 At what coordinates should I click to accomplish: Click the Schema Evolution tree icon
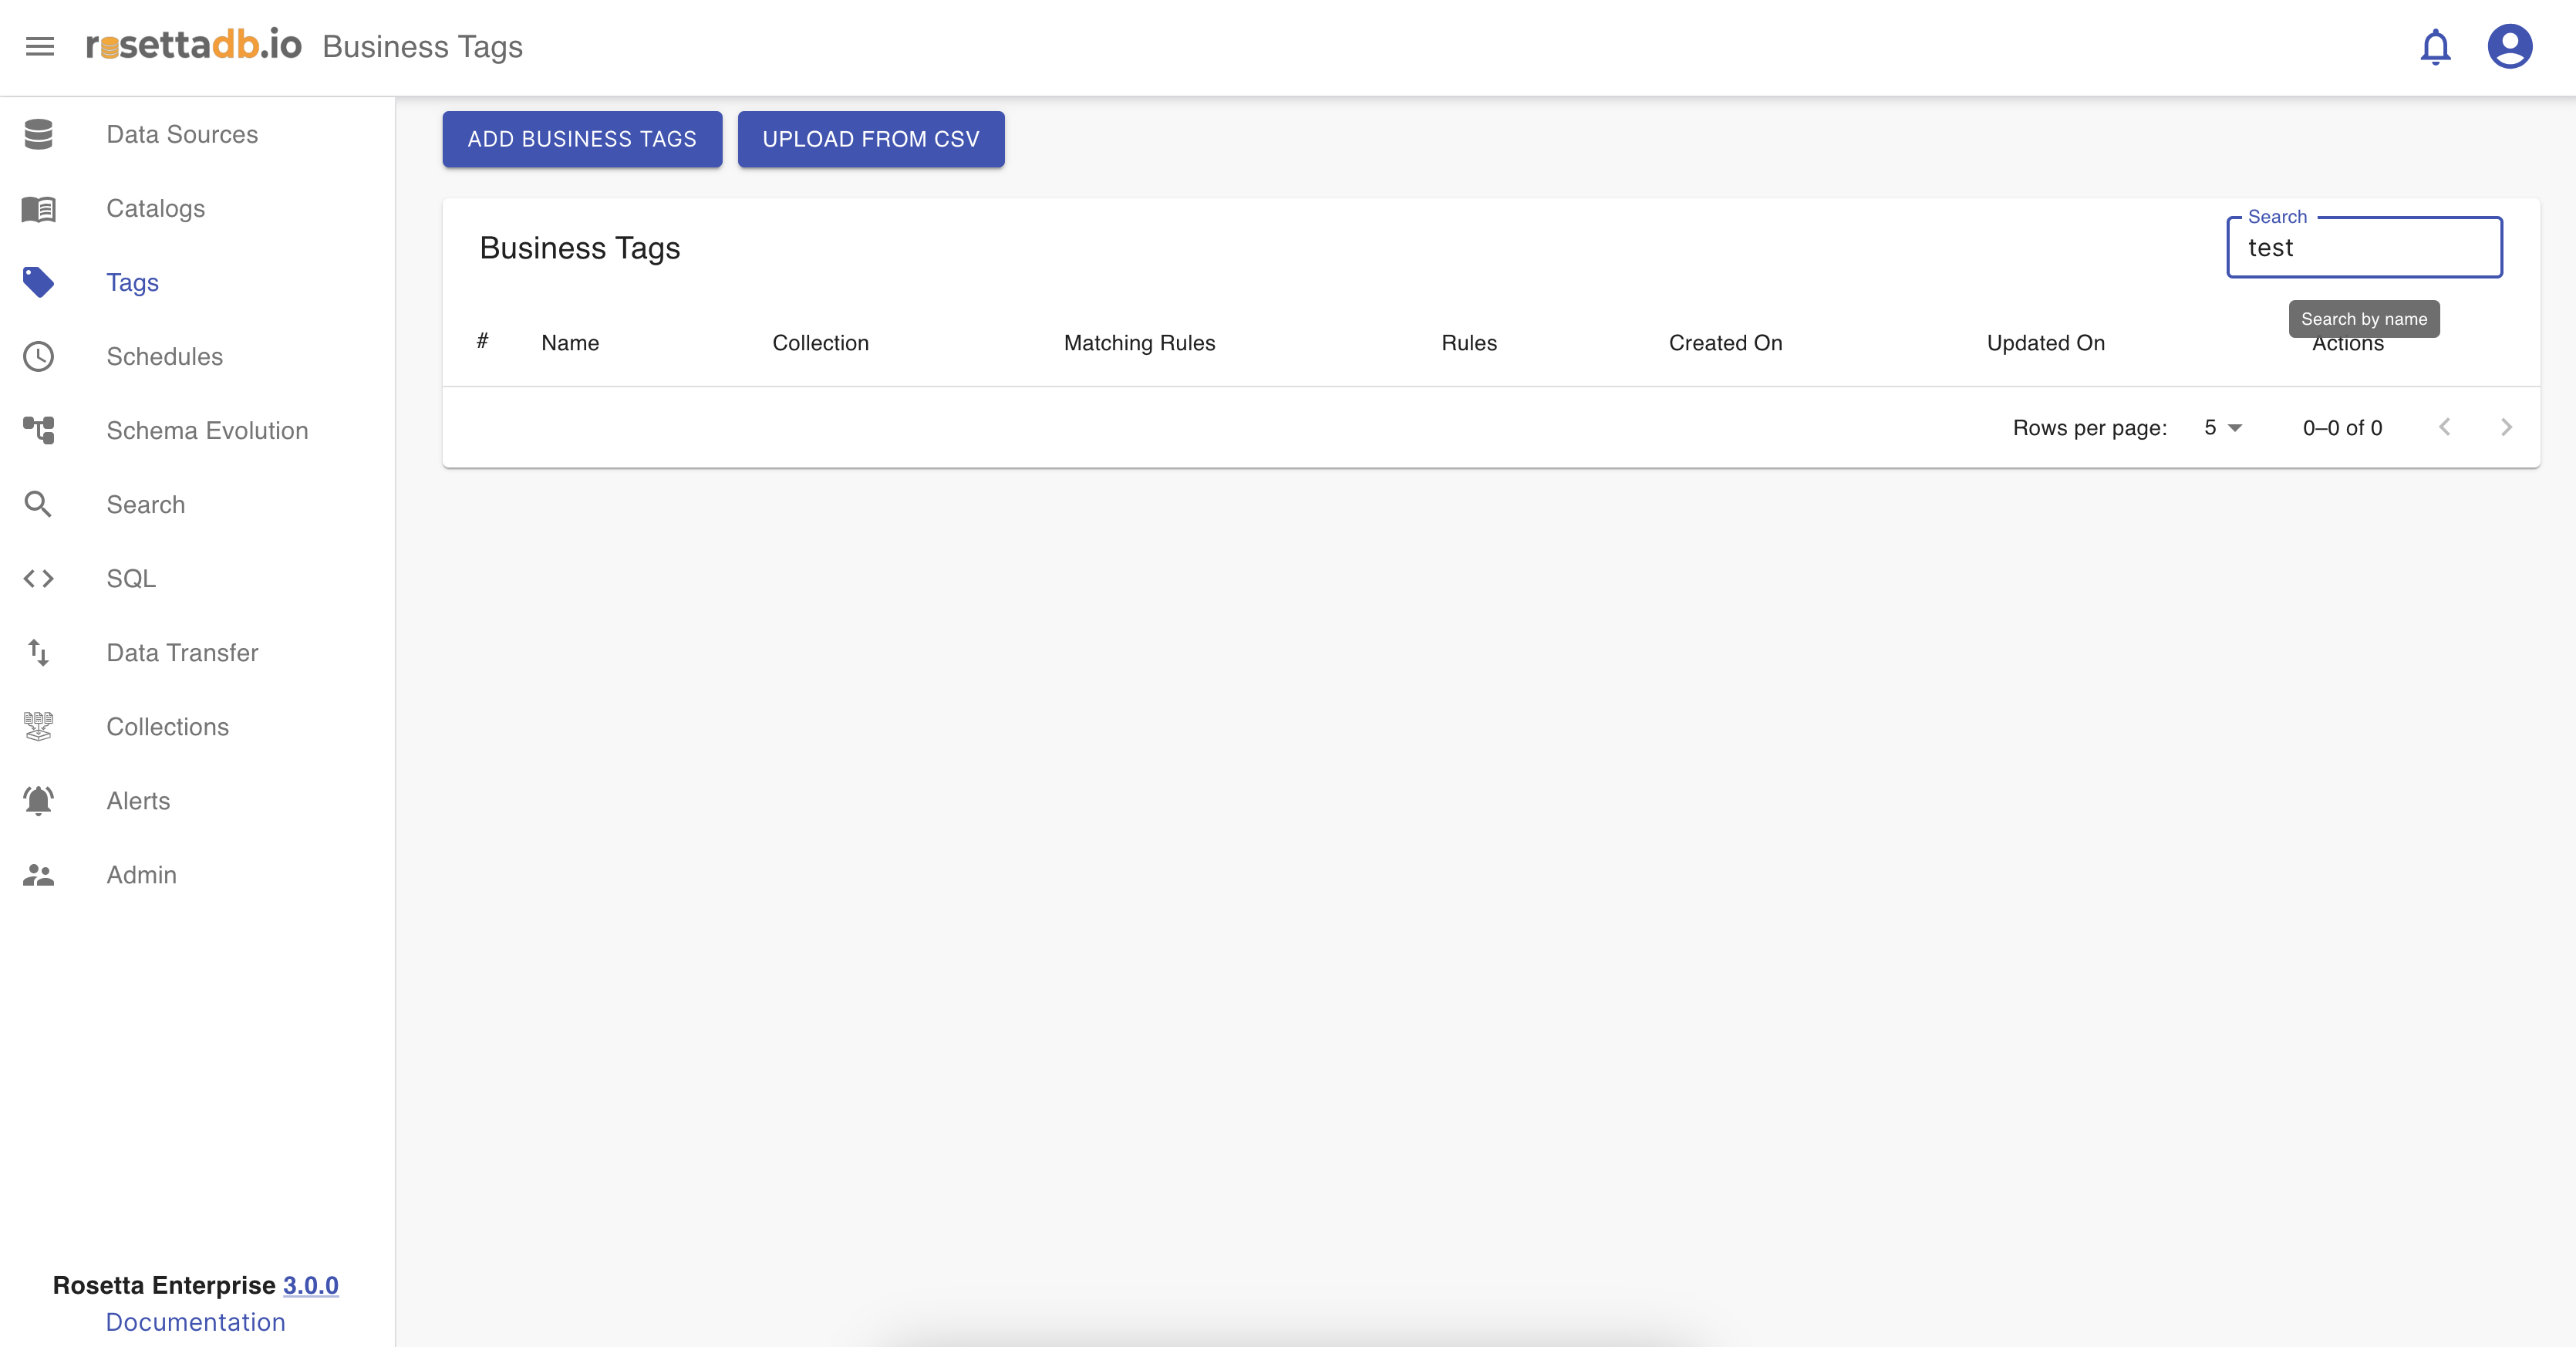38,430
